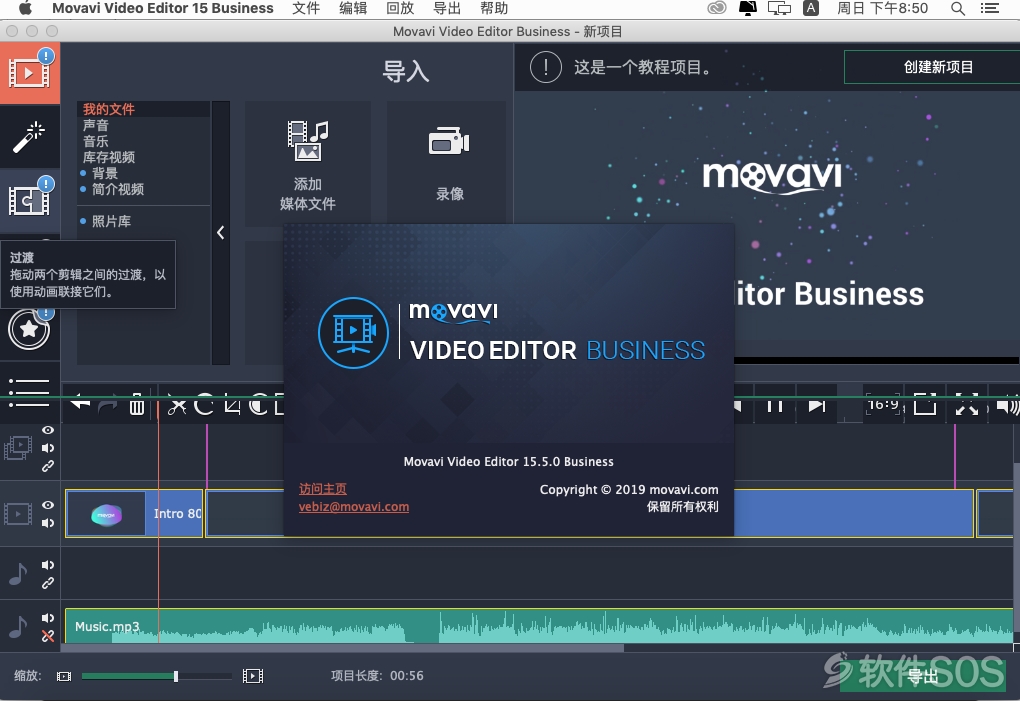Open the 16:9 aspect ratio selector
1020x701 pixels.
(883, 404)
